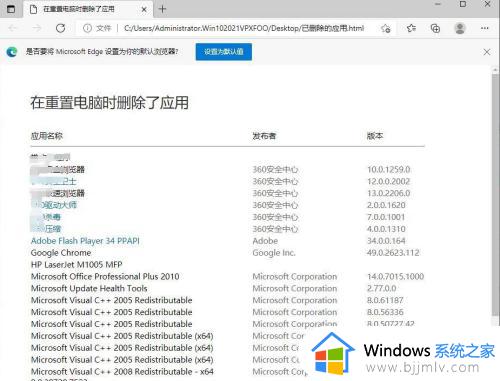
Task: Click the page heading 在重置电脑时删除了应用
Action: [110, 103]
